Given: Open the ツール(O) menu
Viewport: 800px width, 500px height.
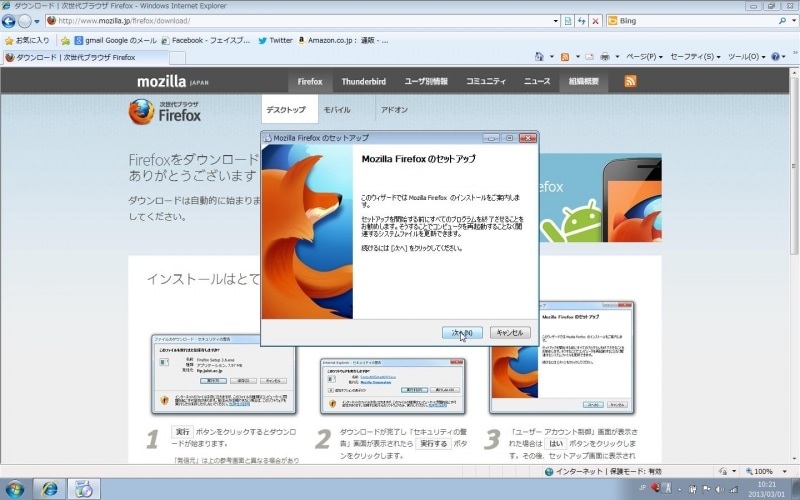Looking at the screenshot, I should pyautogui.click(x=746, y=57).
